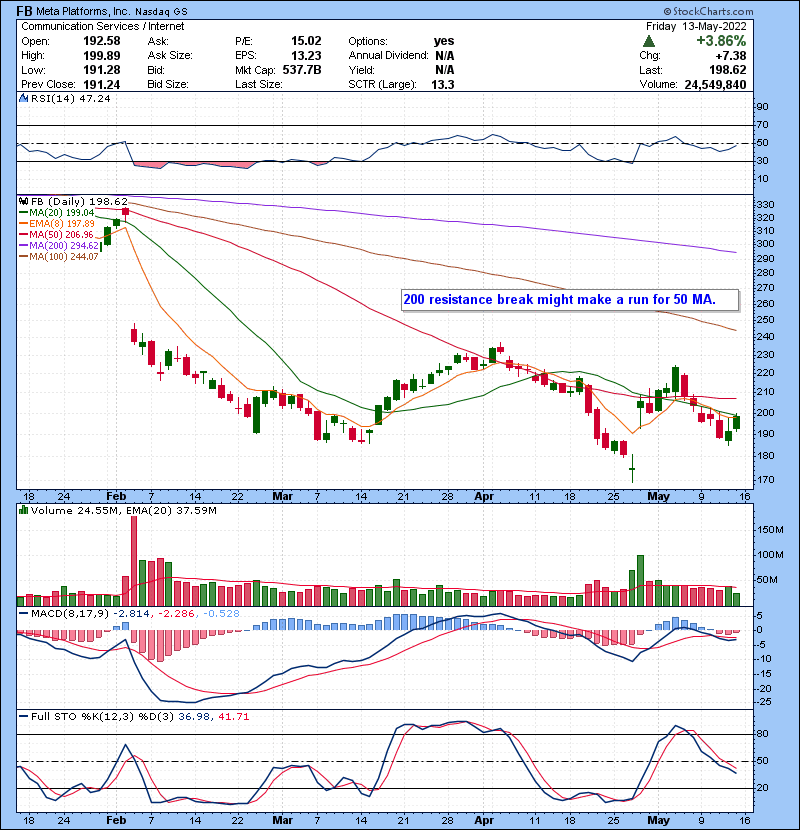Click the Annual Dividend N/A value
800x830 pixels.
pyautogui.click(x=445, y=56)
